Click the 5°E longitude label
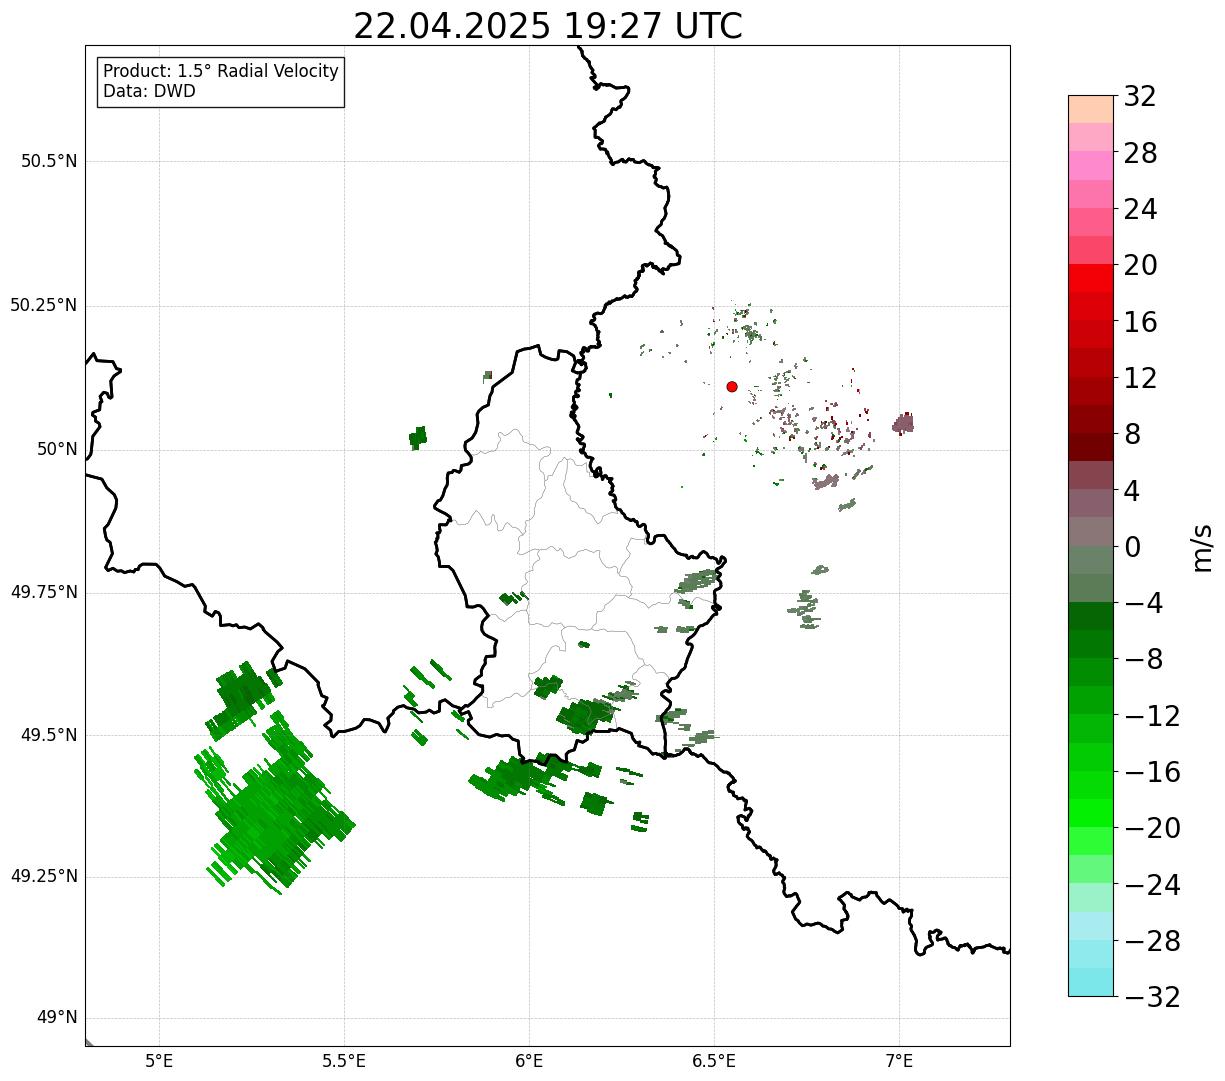This screenshot has height=1081, width=1225. (159, 1060)
